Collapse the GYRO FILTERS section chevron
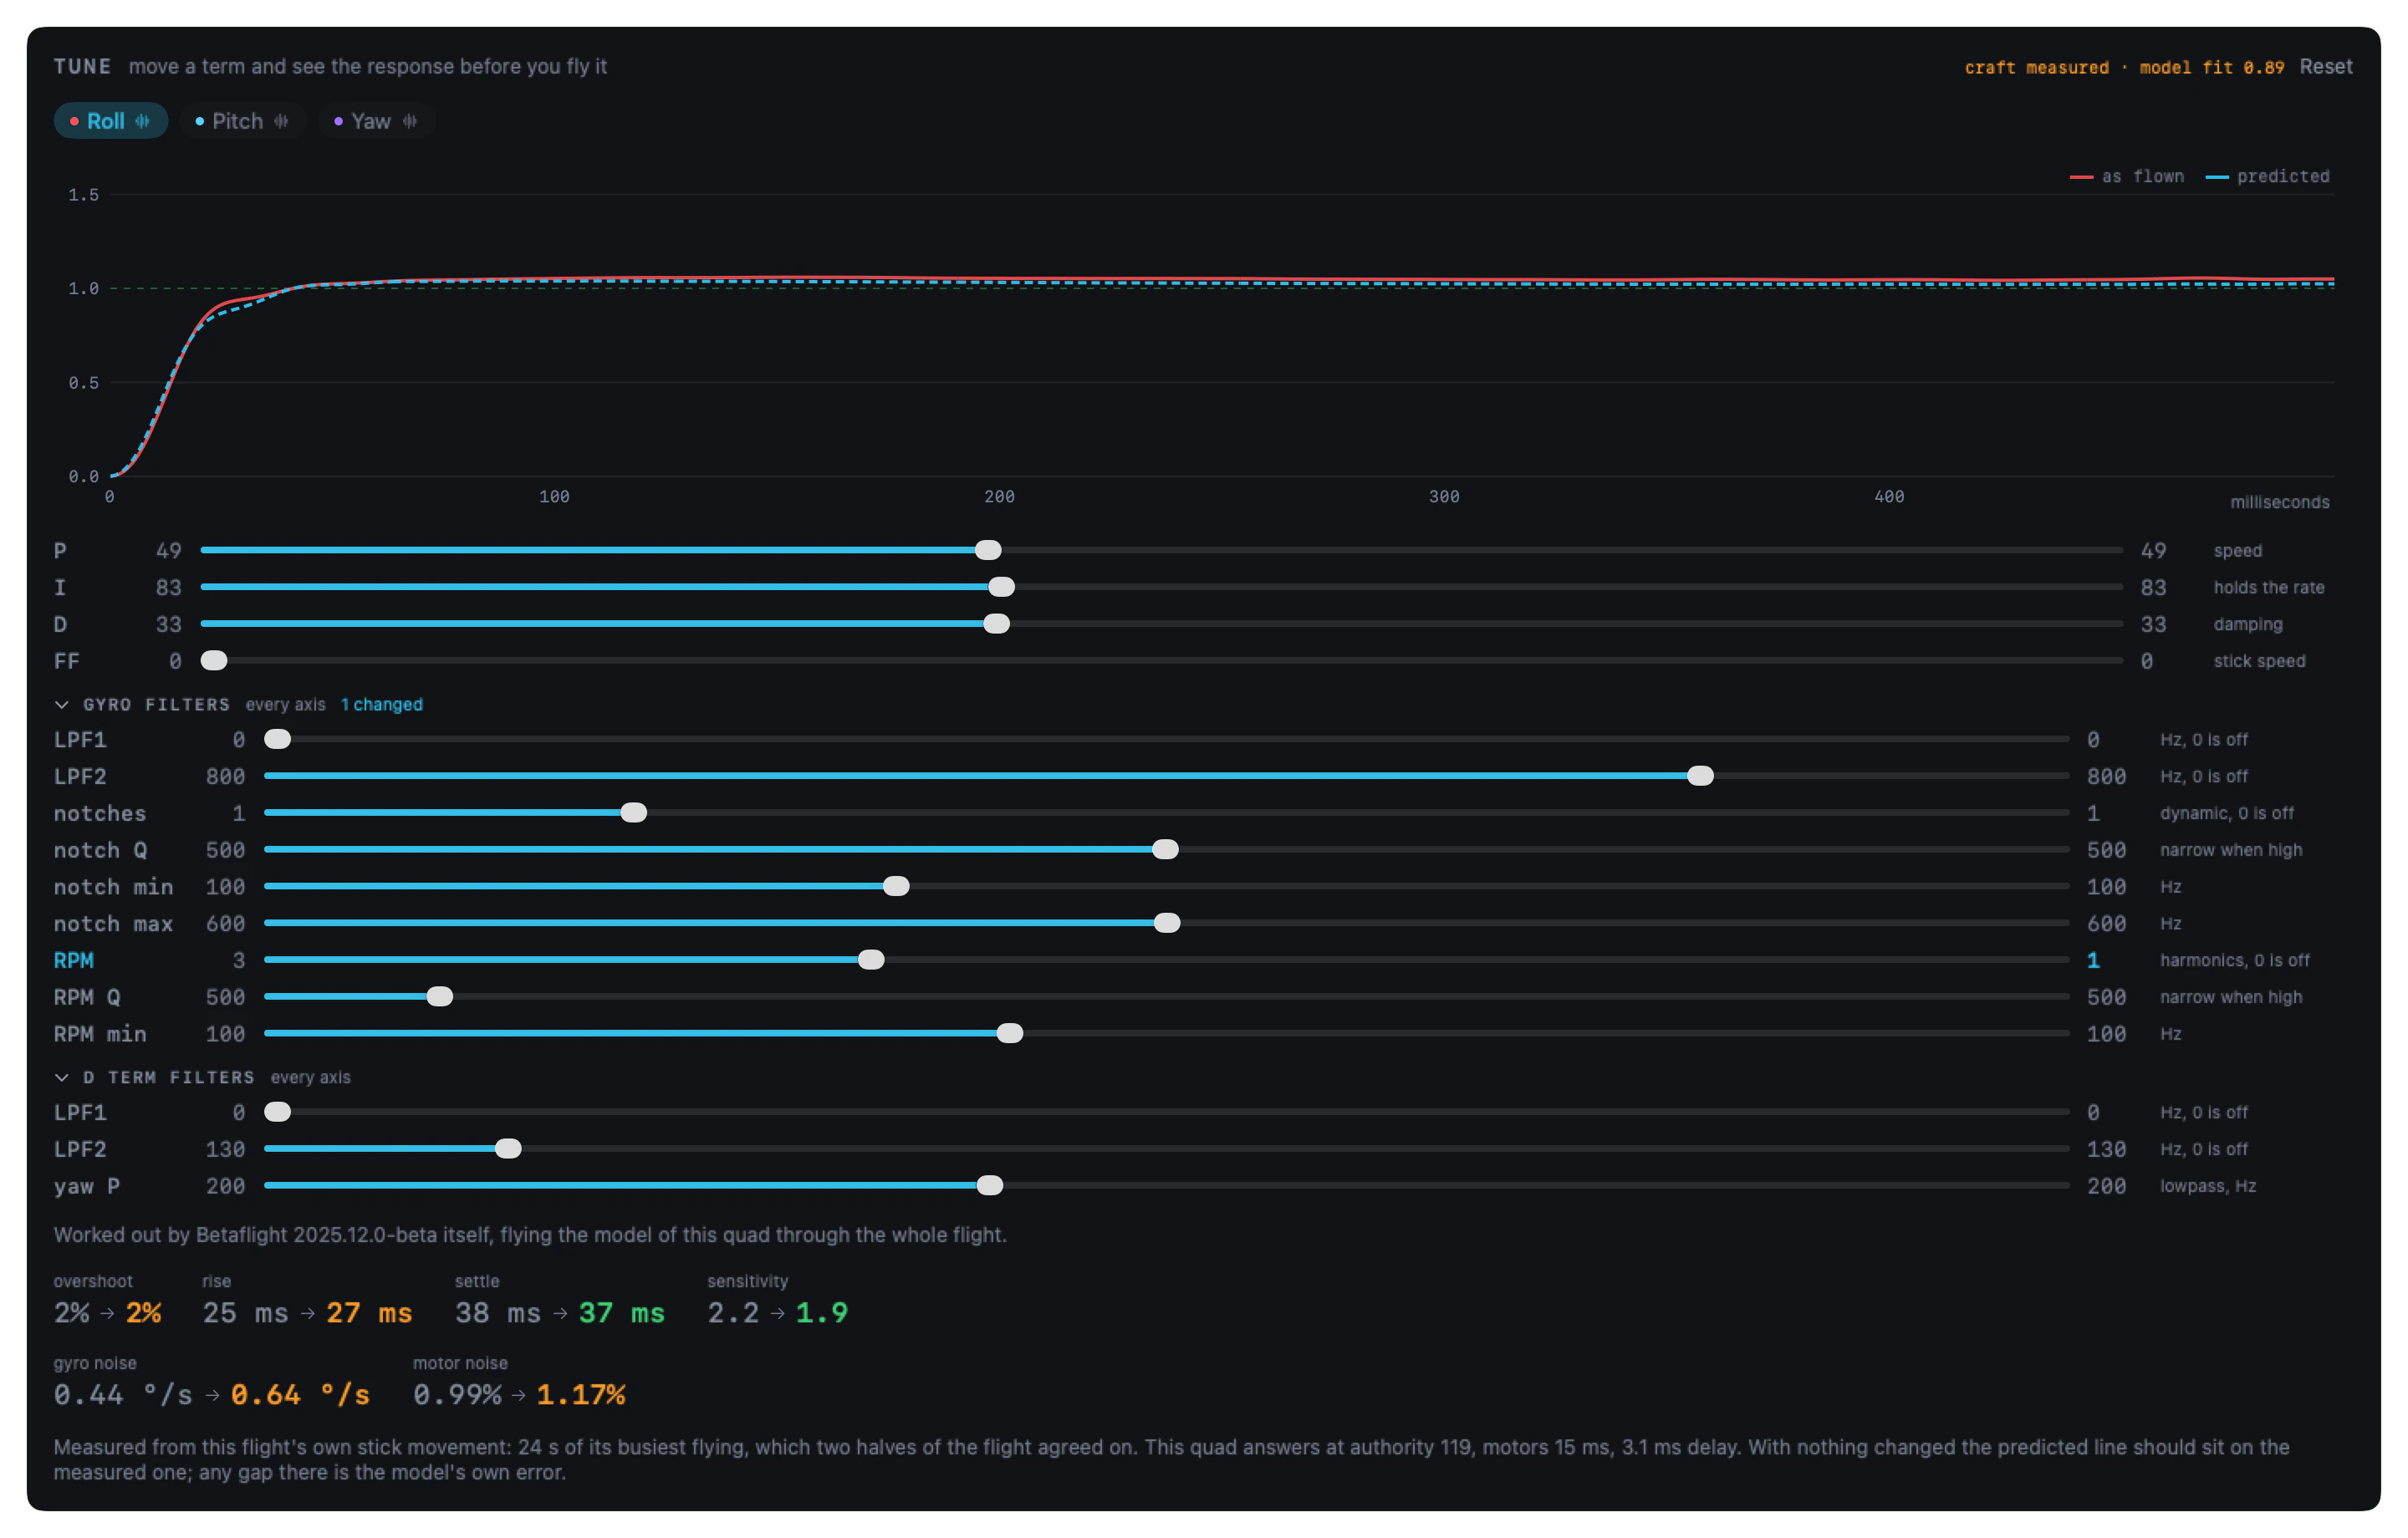2408x1538 pixels. [62, 705]
